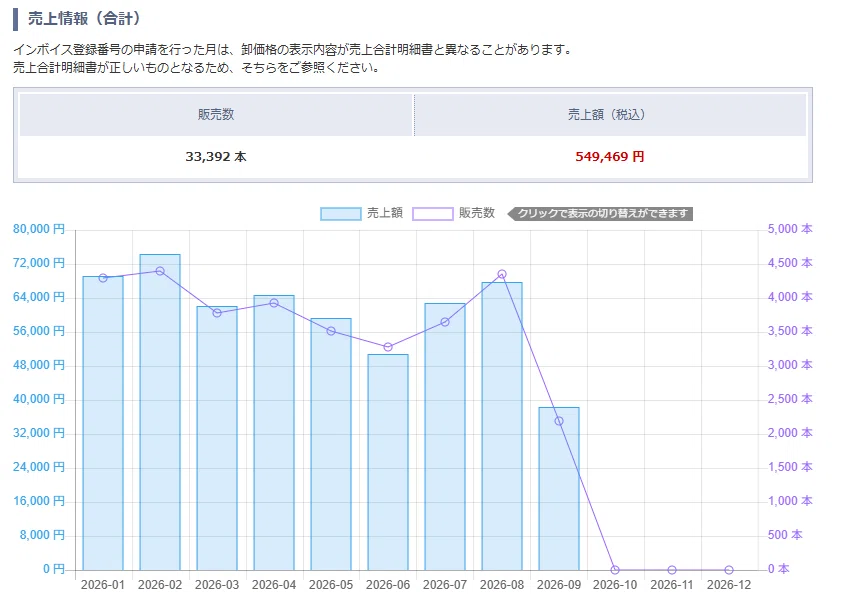Click the 売上額 legend label text

click(x=385, y=213)
